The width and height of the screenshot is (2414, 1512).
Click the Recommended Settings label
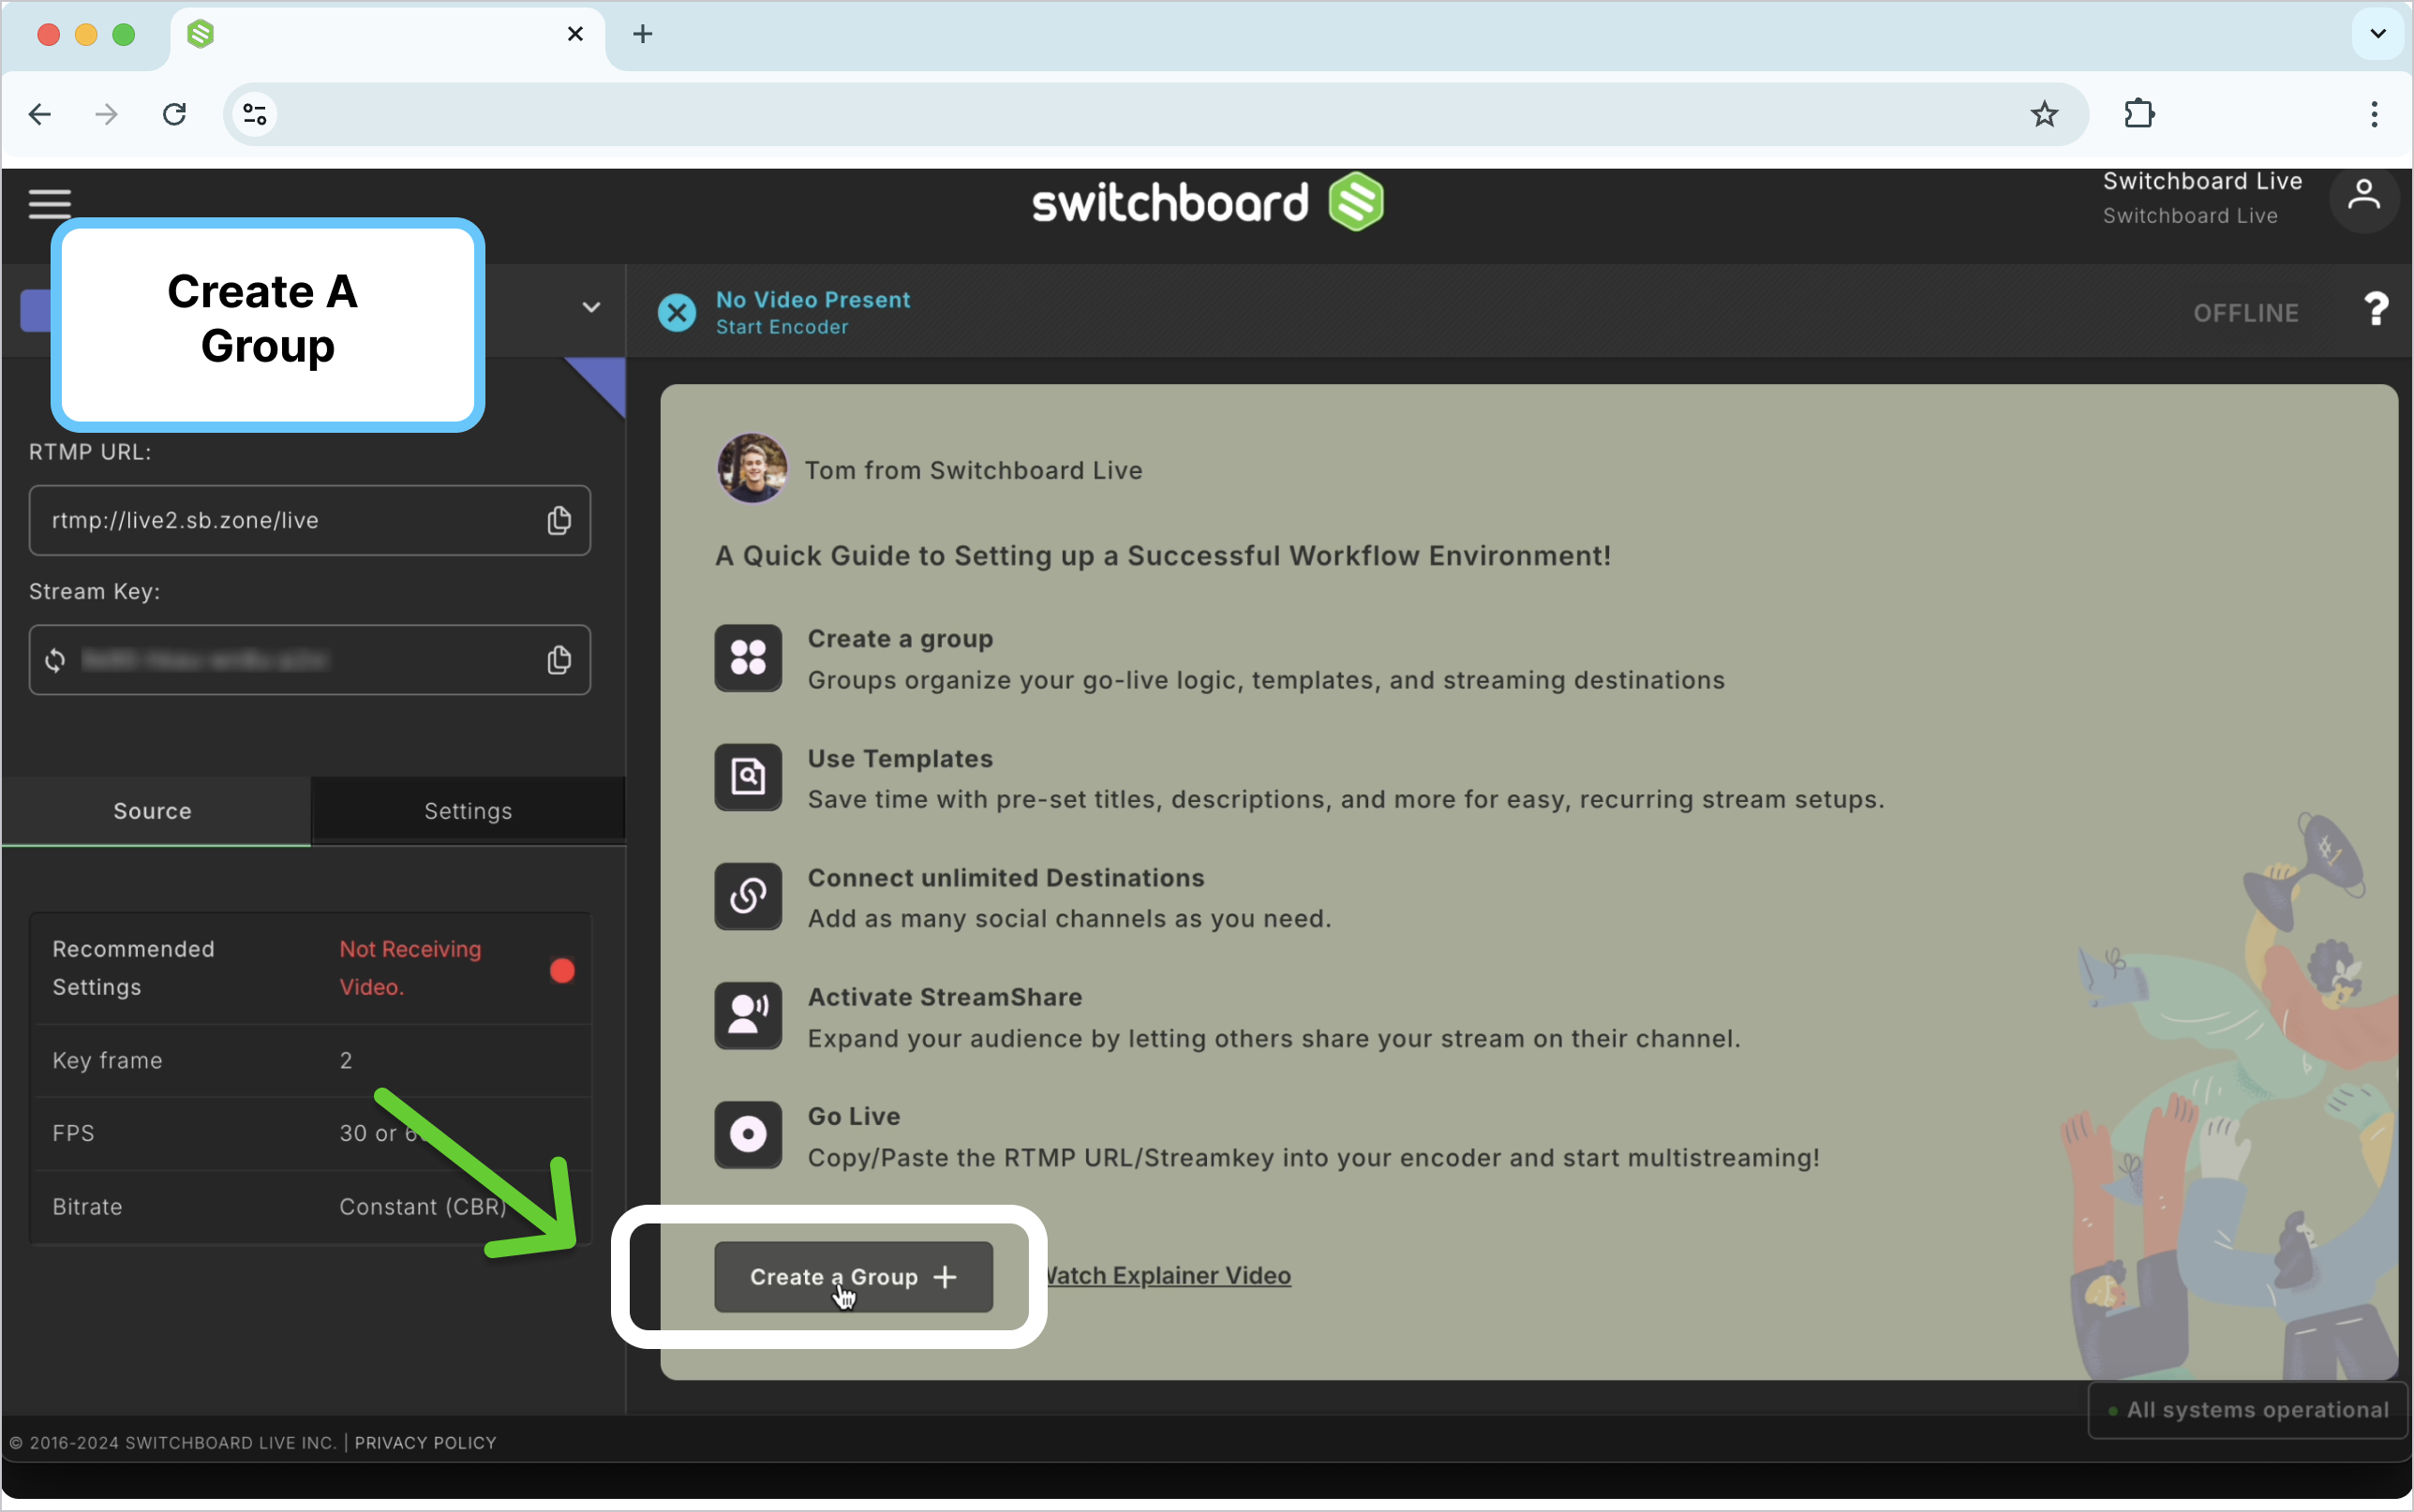[133, 968]
